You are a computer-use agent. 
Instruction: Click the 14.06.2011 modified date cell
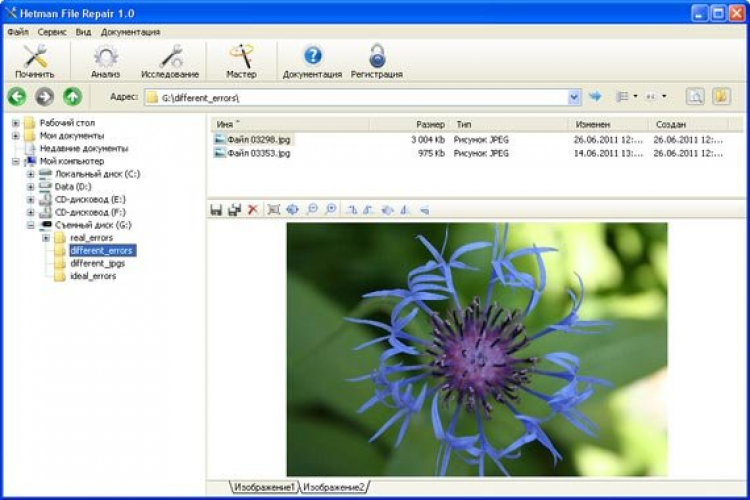[608, 153]
